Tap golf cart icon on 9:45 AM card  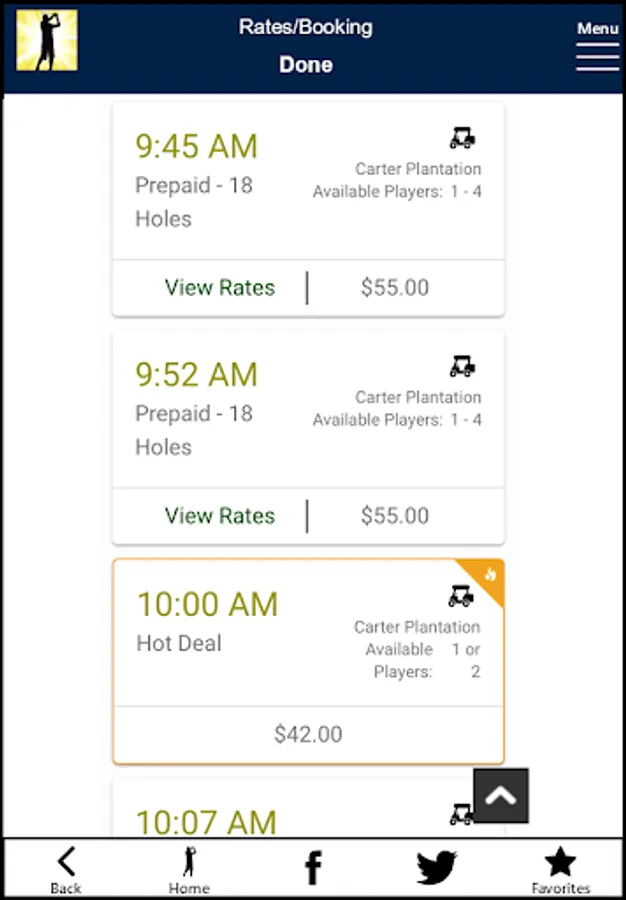coord(462,138)
